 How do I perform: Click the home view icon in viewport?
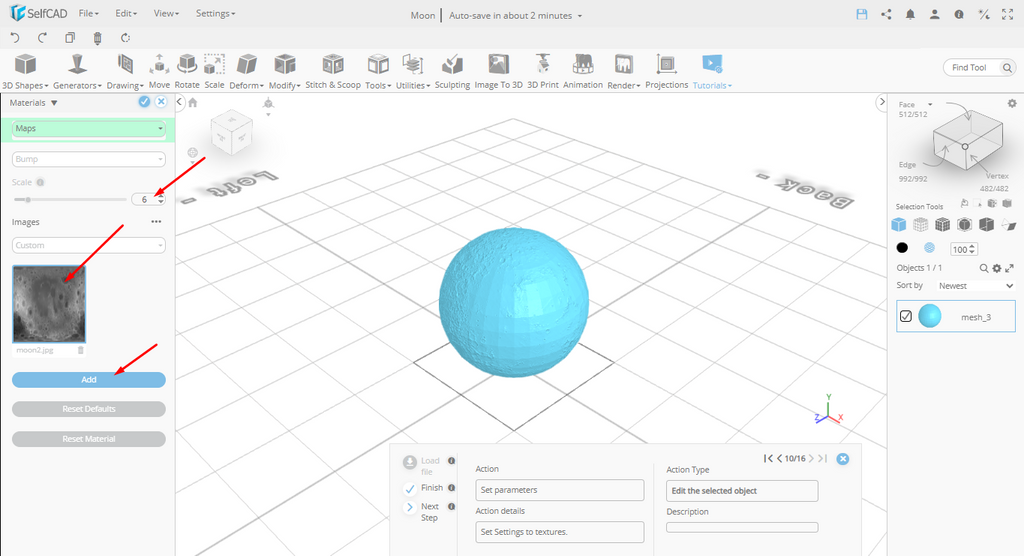coord(193,102)
